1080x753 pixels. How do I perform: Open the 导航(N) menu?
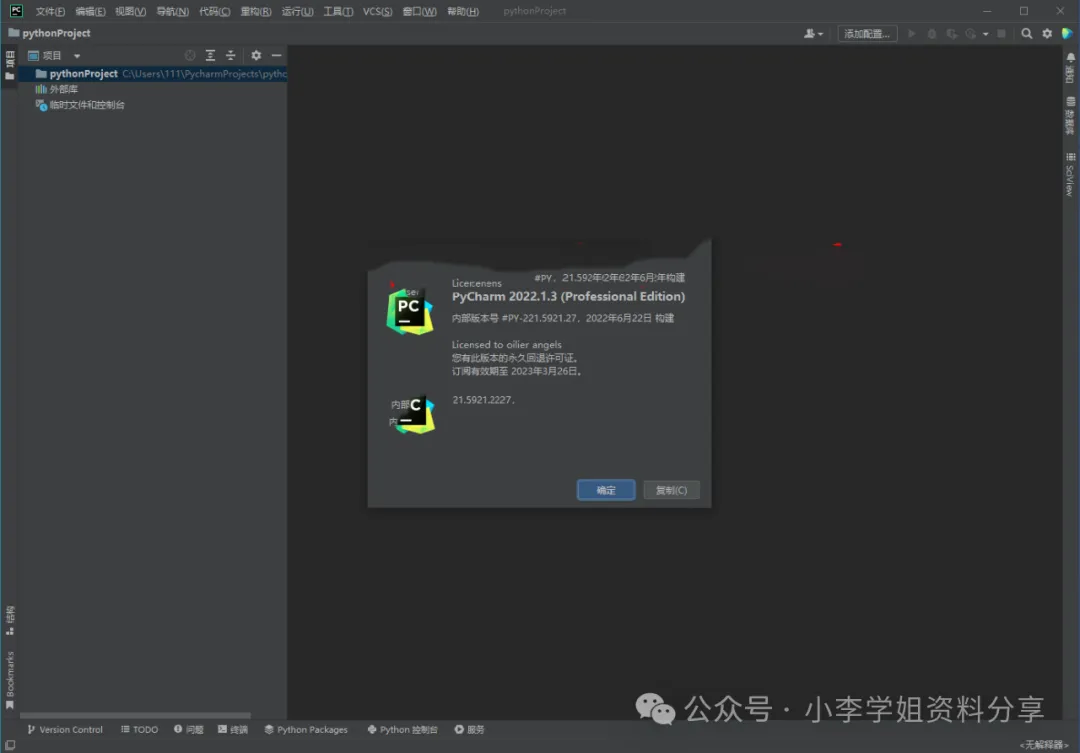[172, 11]
